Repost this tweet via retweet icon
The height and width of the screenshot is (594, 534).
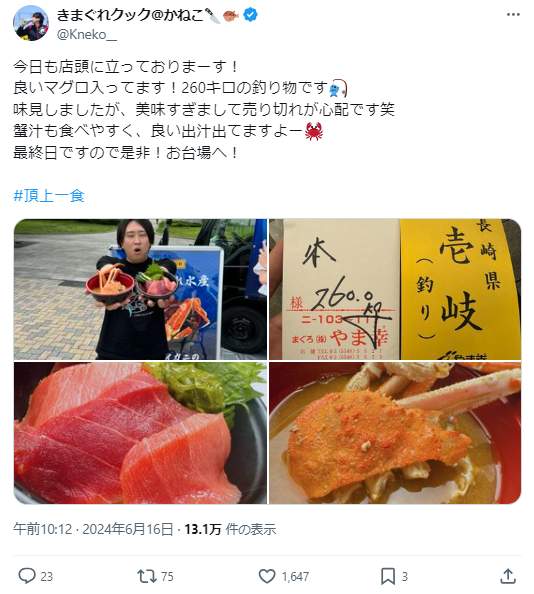(147, 576)
